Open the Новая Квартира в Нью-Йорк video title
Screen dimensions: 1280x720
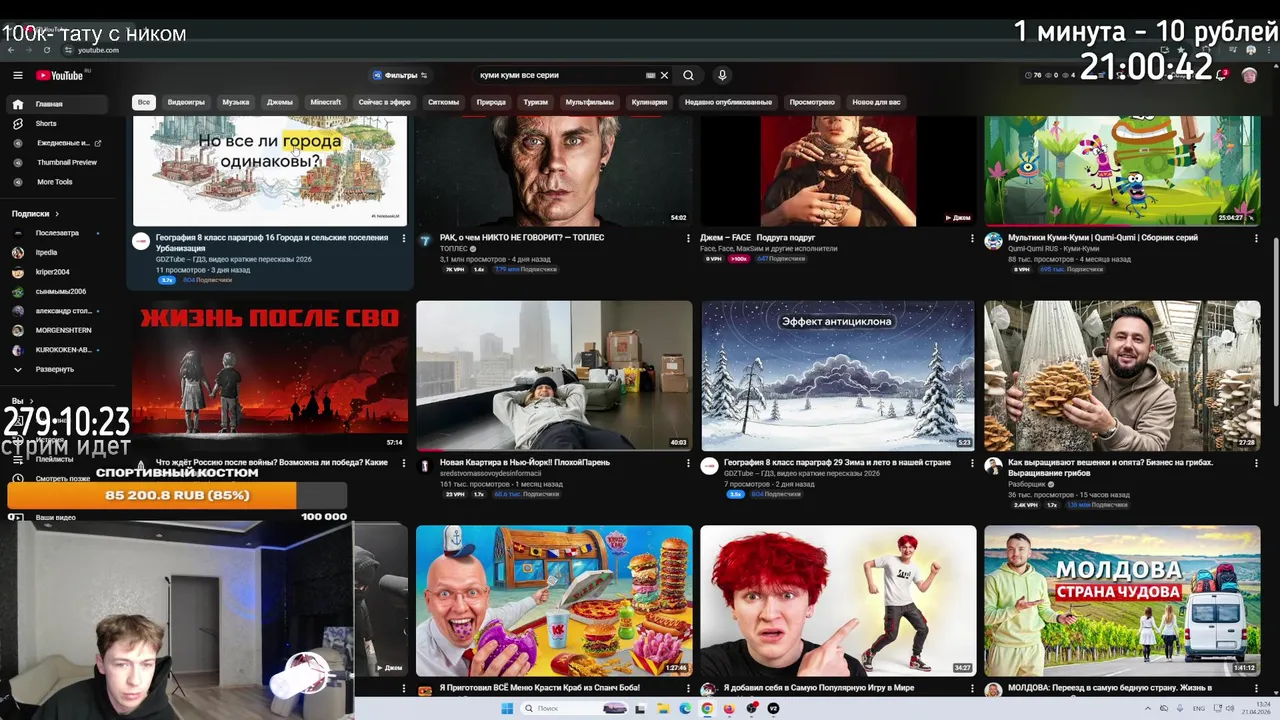click(525, 462)
